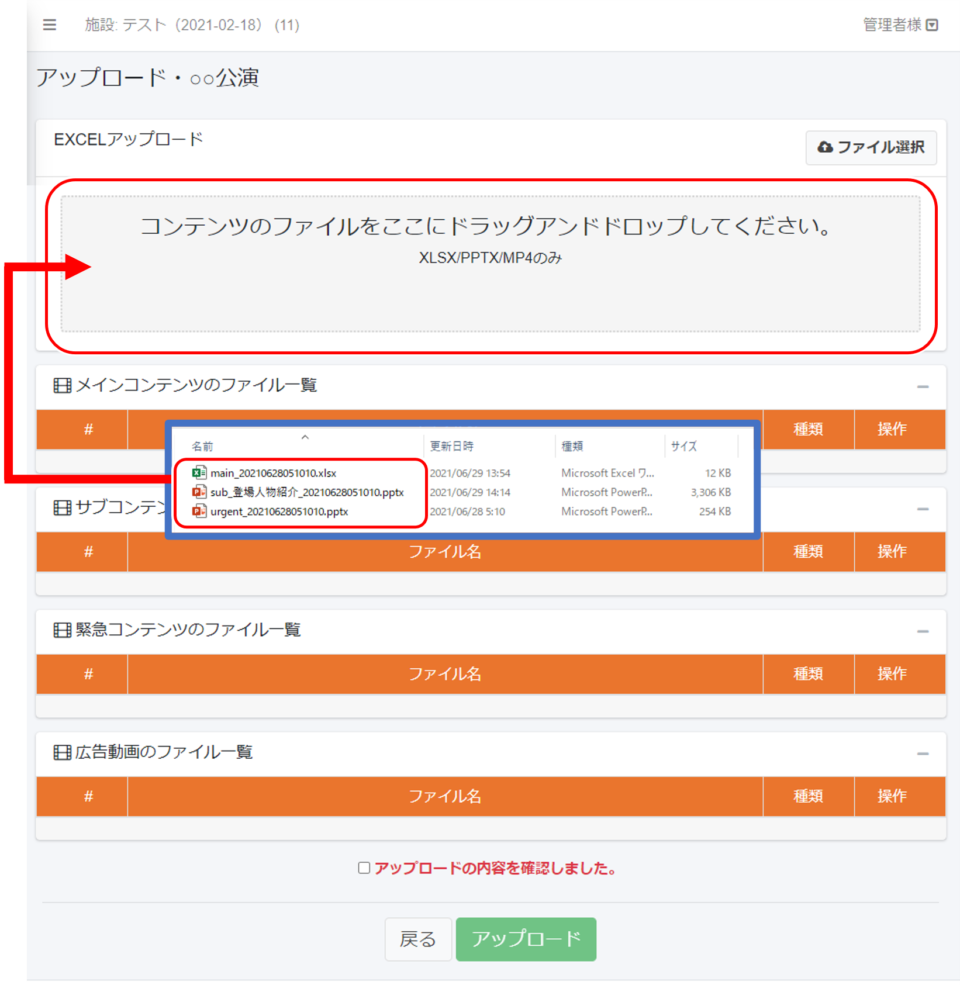Click the 種類 column header in explorer
Screen dimensions: 960x985
coord(573,446)
